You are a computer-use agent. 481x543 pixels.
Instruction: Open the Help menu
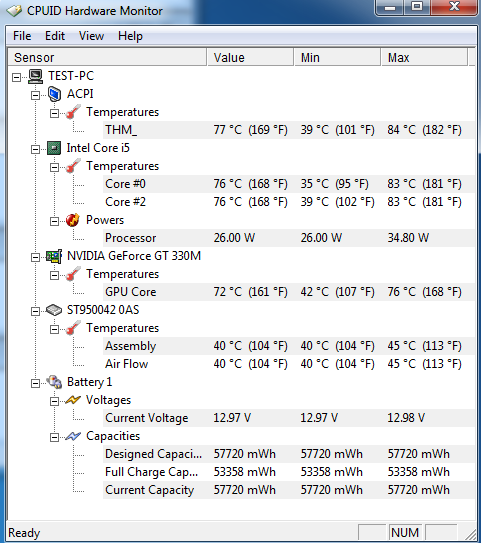click(130, 36)
